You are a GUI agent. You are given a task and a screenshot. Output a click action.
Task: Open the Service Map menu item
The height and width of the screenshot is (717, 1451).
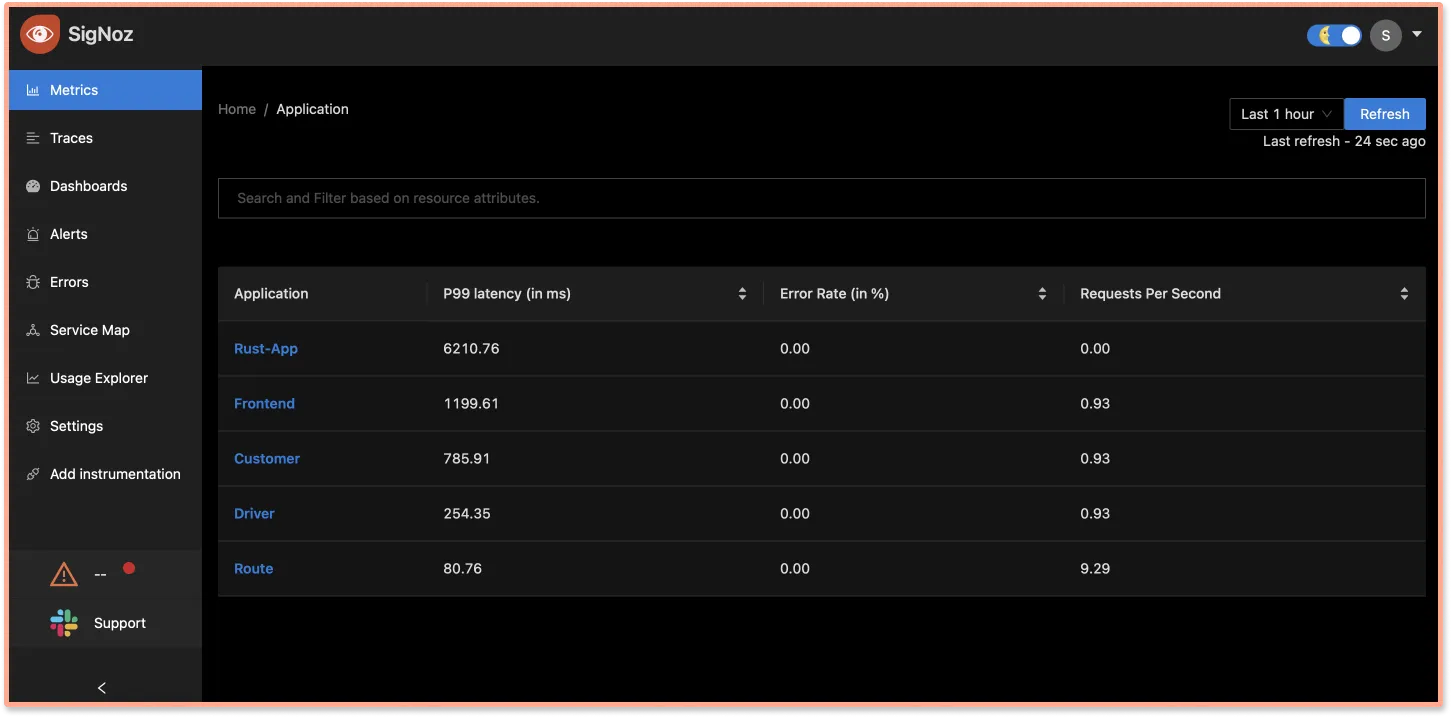pyautogui.click(x=105, y=330)
